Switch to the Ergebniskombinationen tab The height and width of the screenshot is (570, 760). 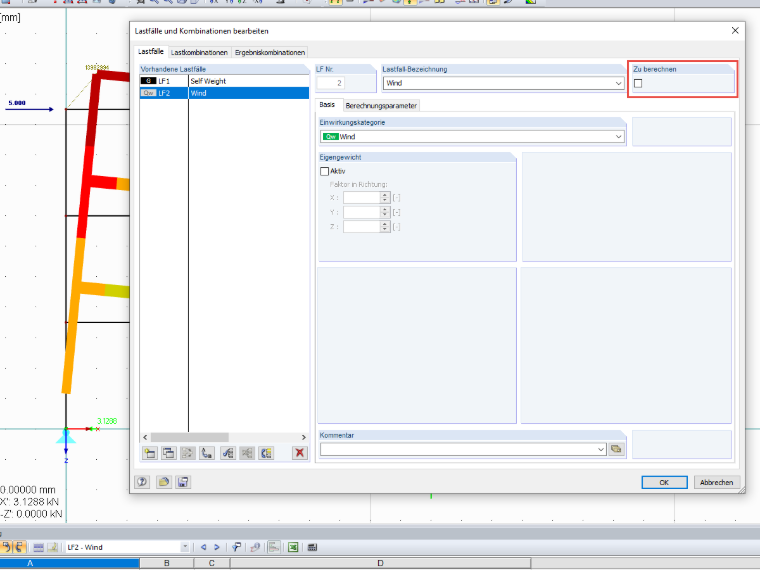pos(269,52)
